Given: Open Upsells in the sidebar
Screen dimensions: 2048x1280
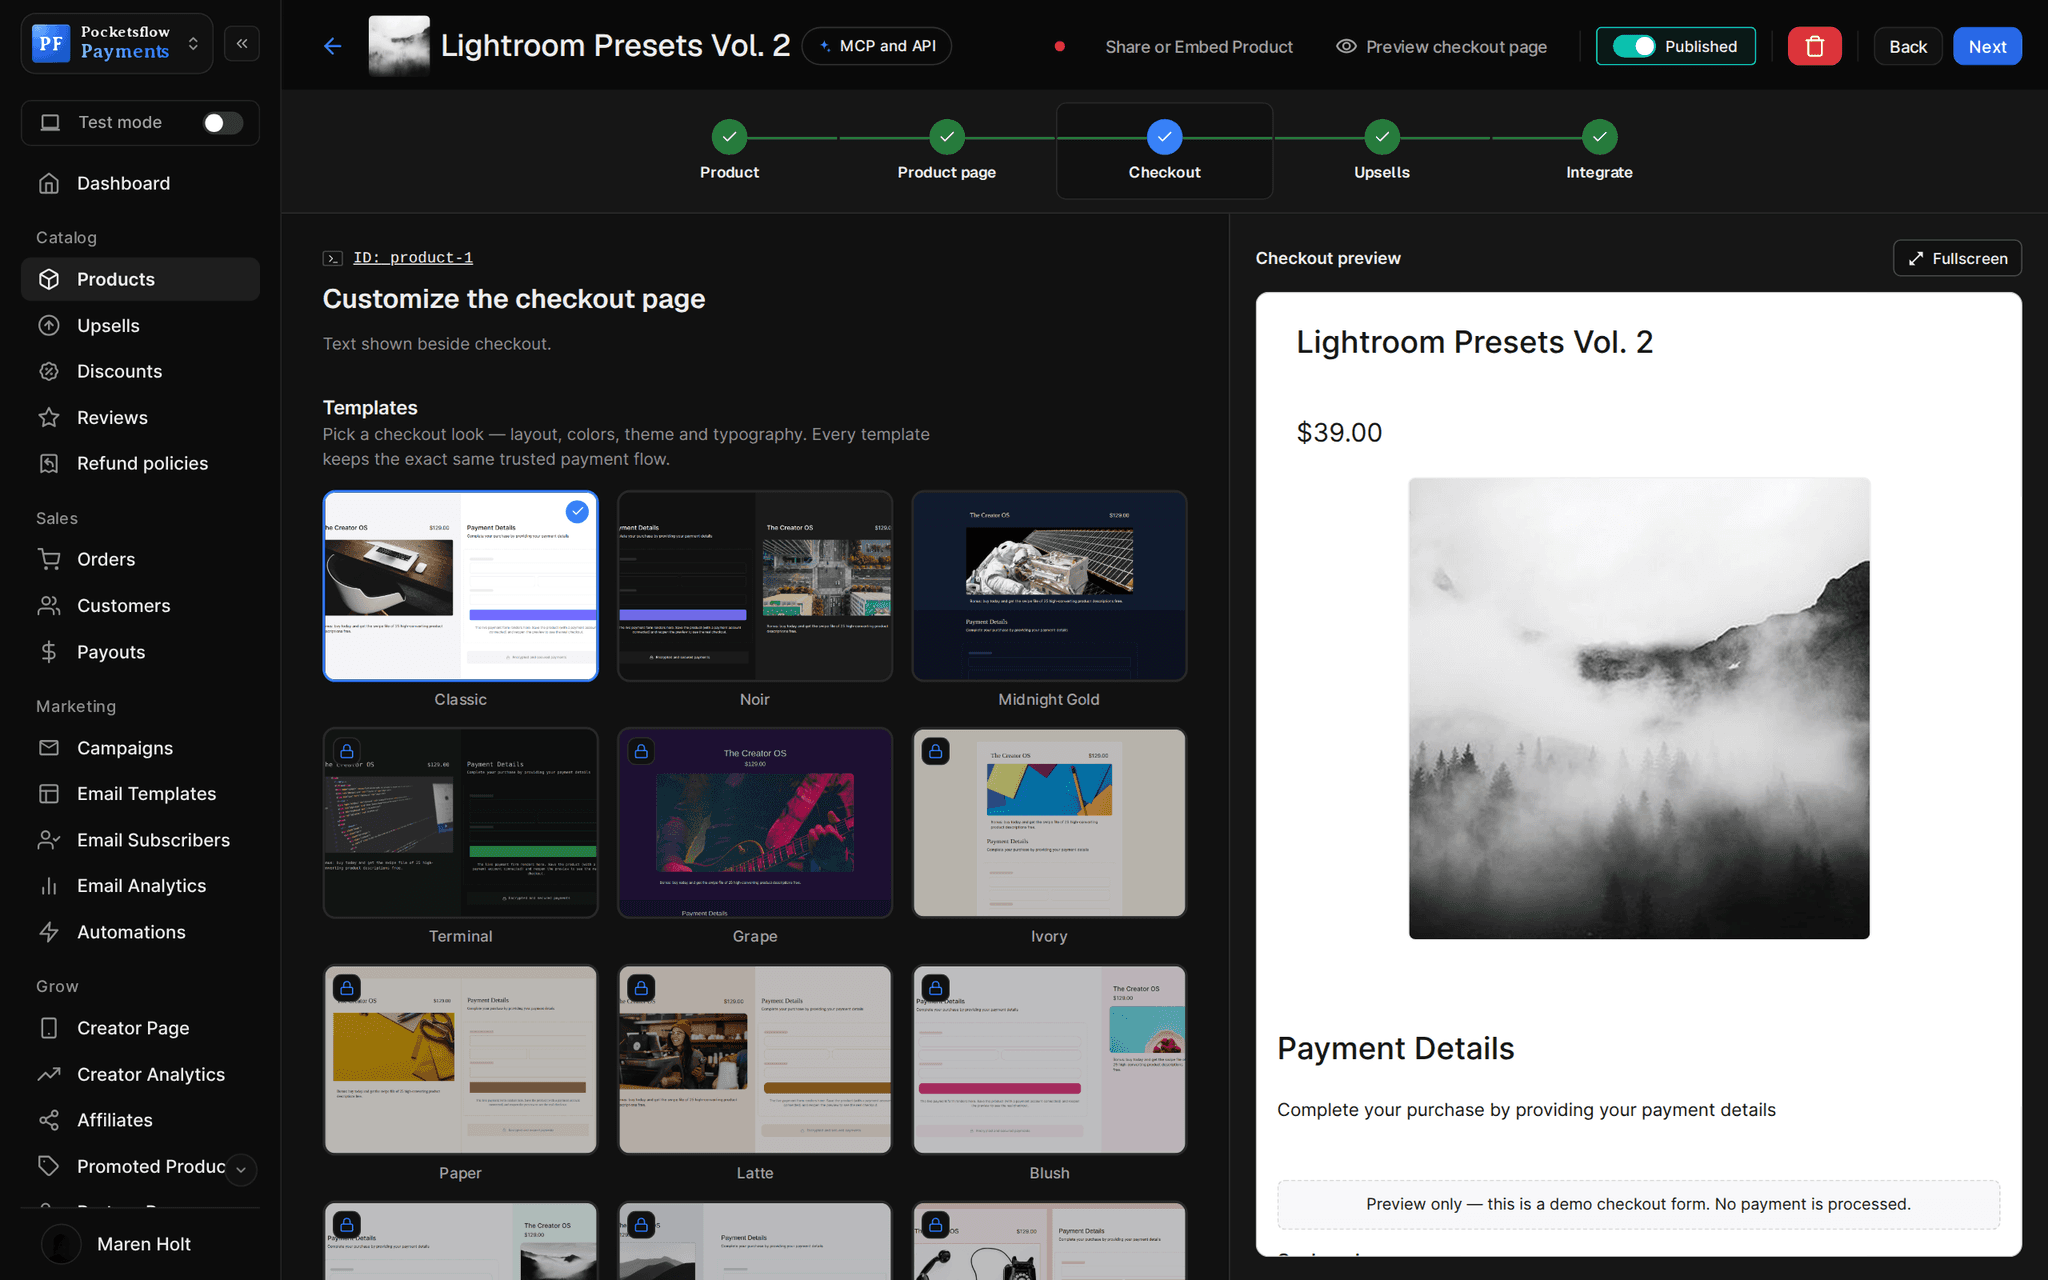Looking at the screenshot, I should (x=140, y=325).
